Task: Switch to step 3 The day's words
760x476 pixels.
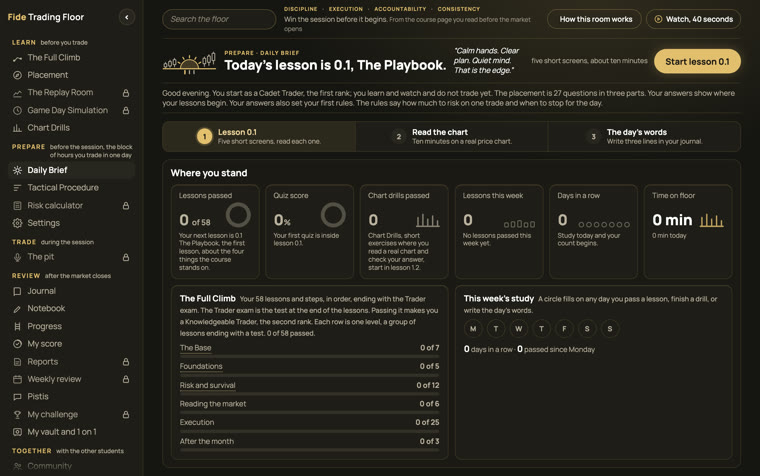Action: tap(644, 136)
